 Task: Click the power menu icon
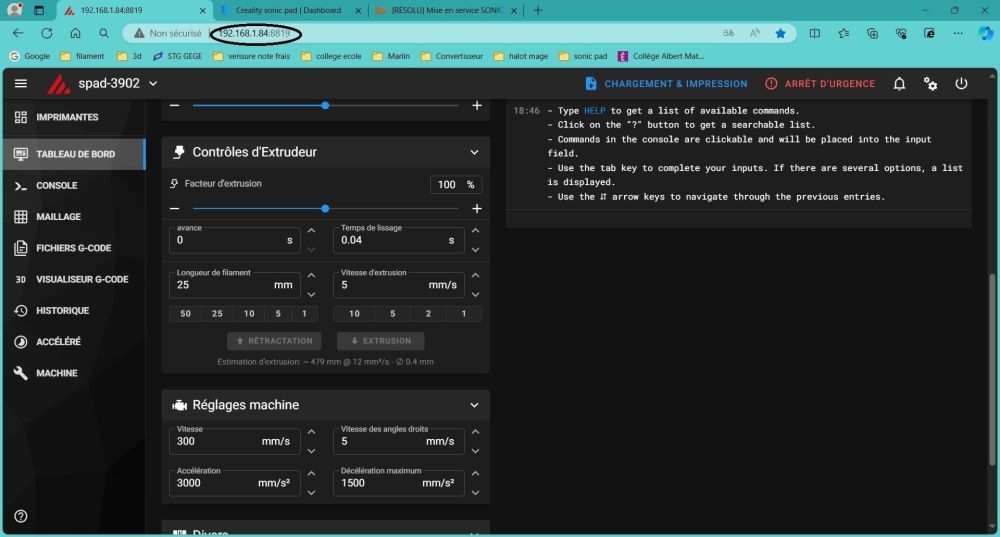[961, 84]
